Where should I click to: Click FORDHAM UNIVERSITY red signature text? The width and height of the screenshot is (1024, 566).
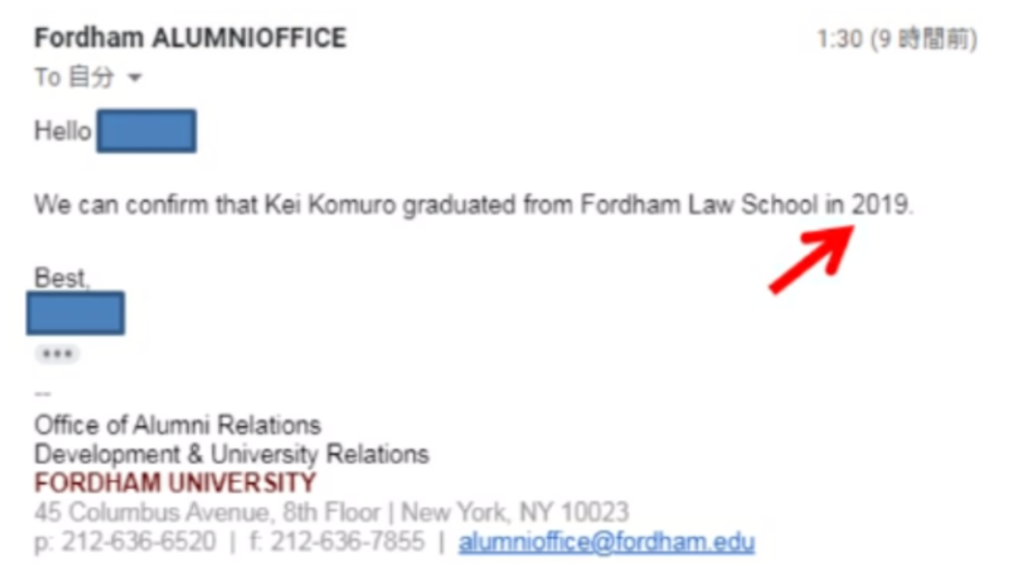pos(175,483)
